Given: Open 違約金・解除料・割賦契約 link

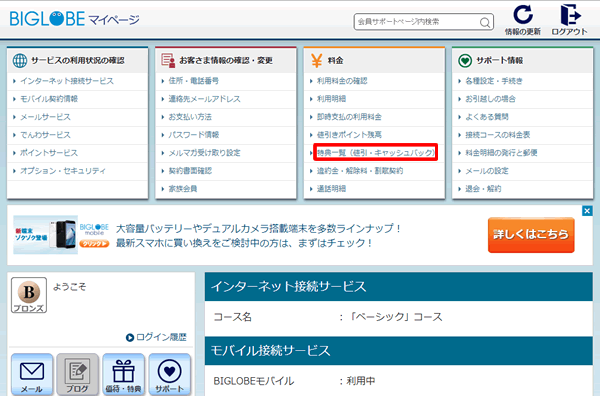Looking at the screenshot, I should [360, 171].
